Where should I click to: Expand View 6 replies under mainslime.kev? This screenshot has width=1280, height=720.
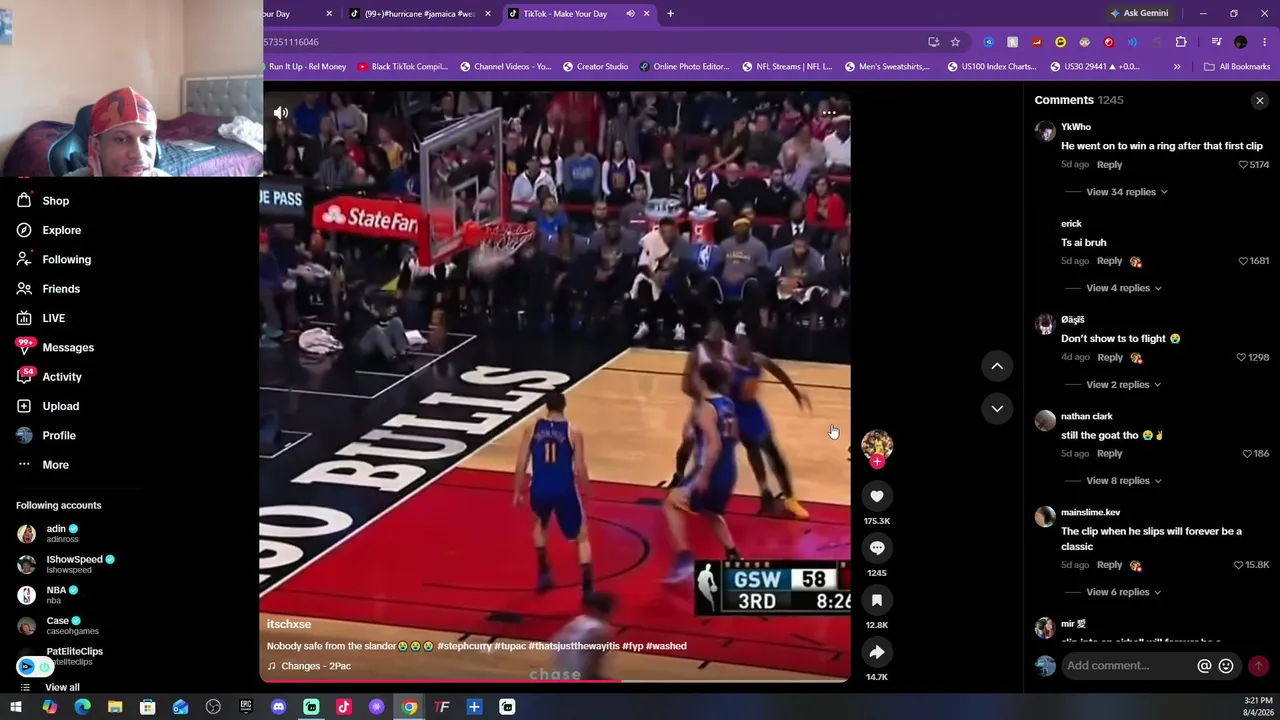point(1123,592)
